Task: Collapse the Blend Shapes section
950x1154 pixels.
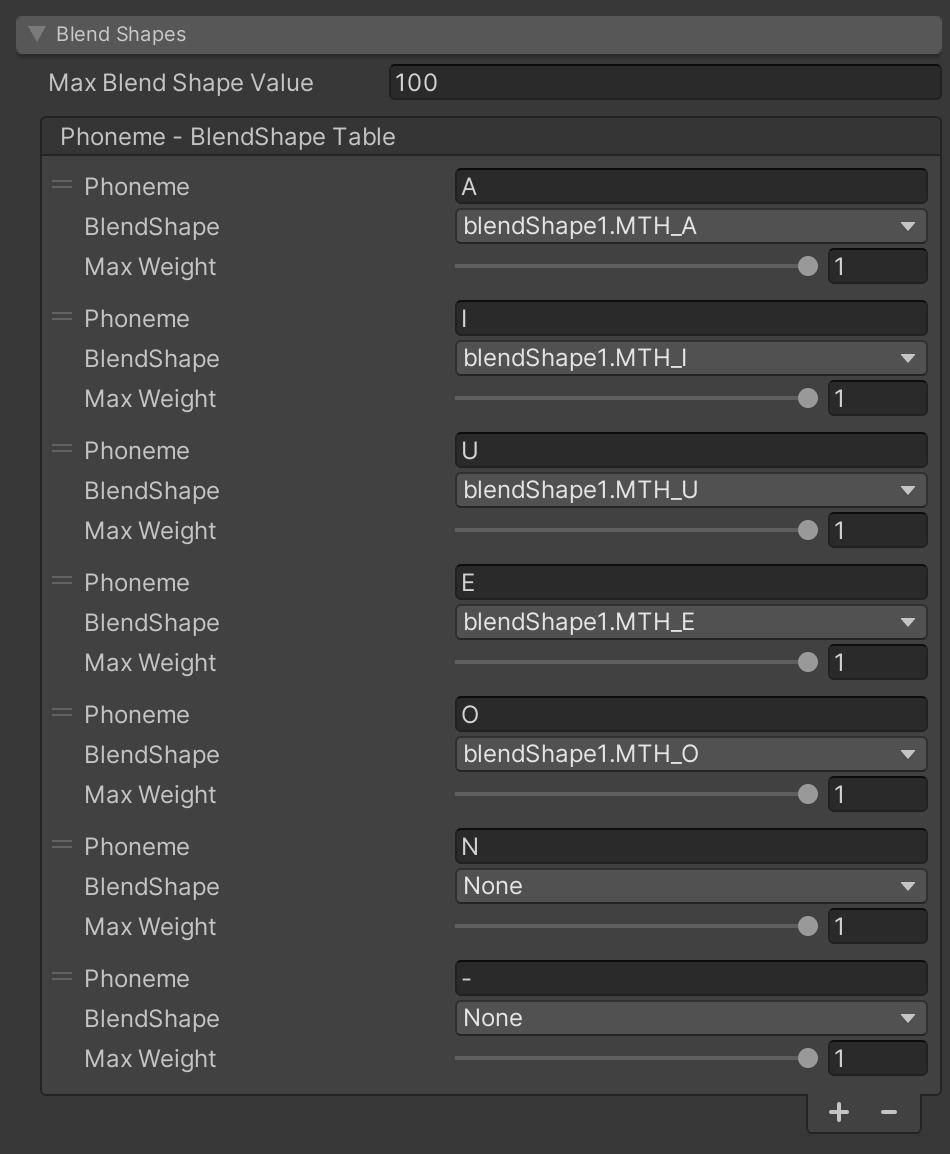Action: 38,34
